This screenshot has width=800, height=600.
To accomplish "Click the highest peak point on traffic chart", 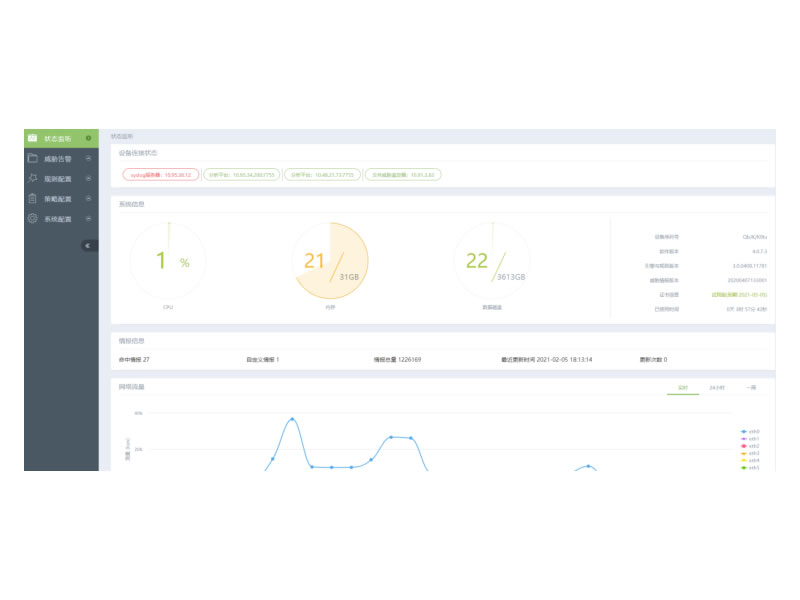I will (291, 419).
